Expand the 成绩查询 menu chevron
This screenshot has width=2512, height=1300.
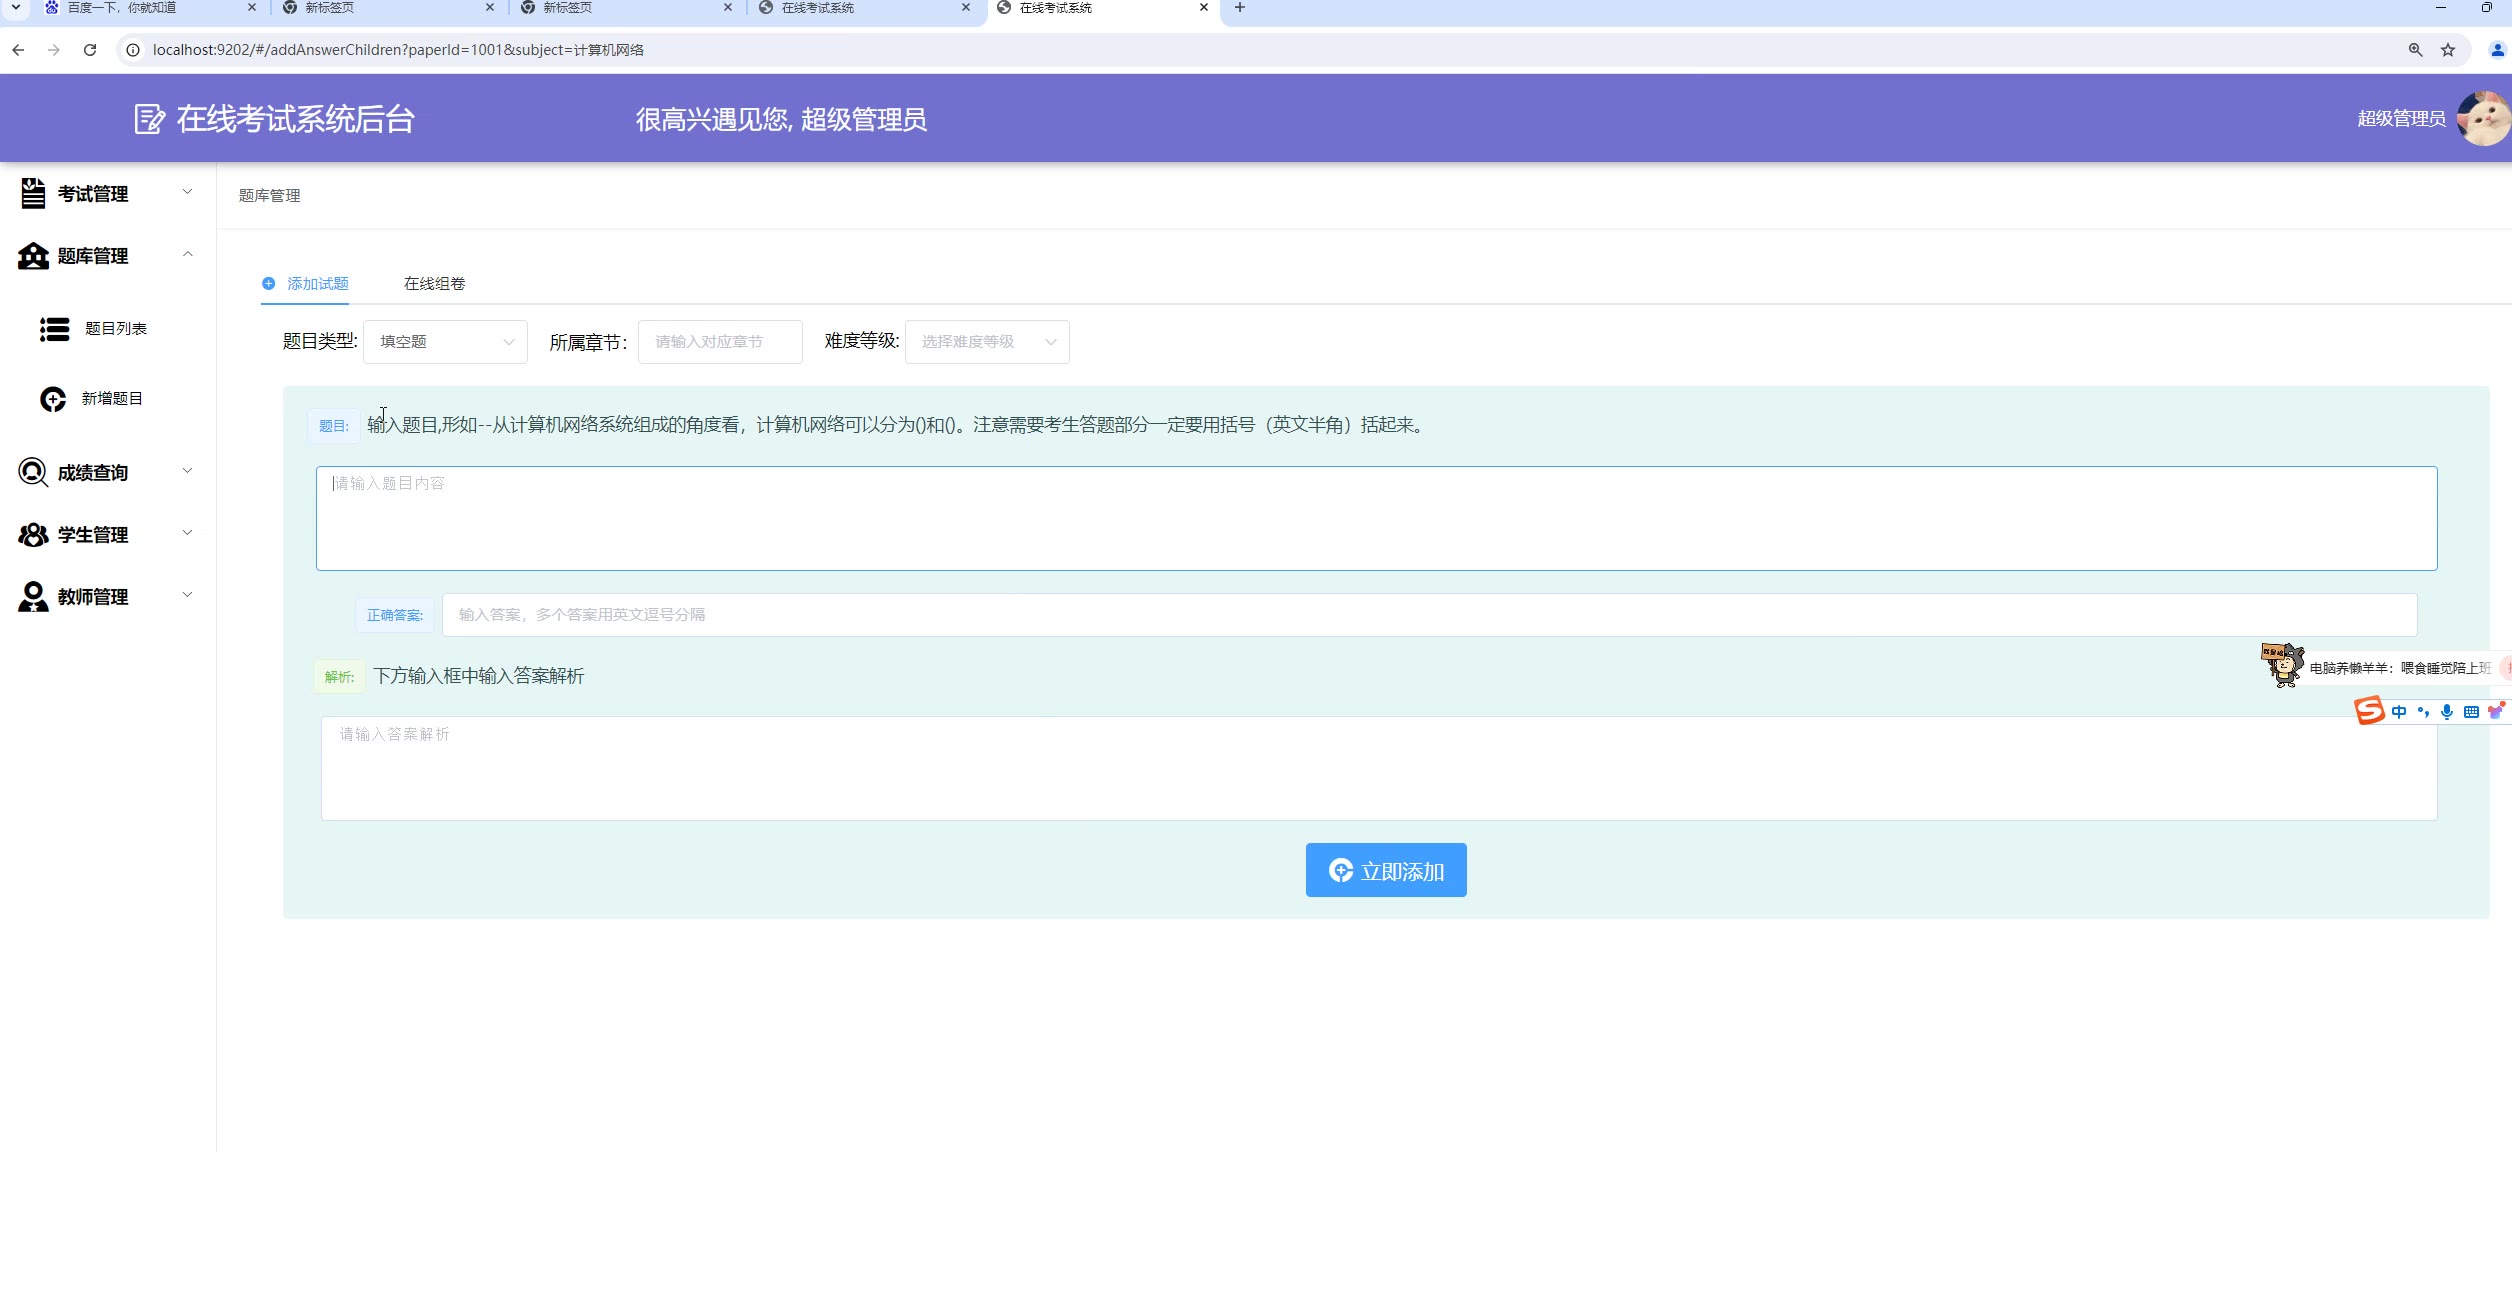[187, 471]
